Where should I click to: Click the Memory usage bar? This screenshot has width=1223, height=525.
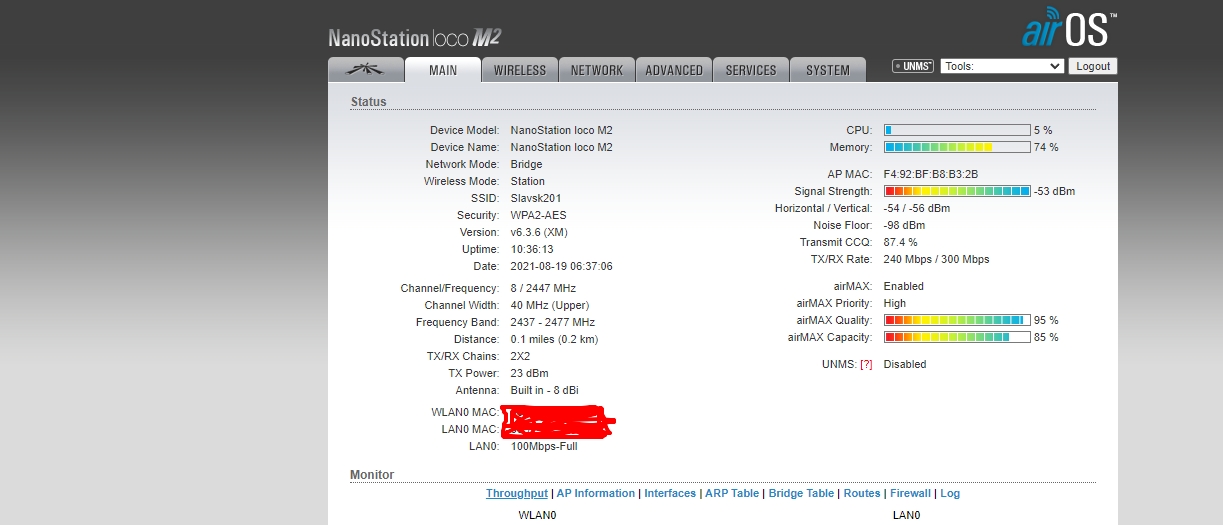coord(957,147)
